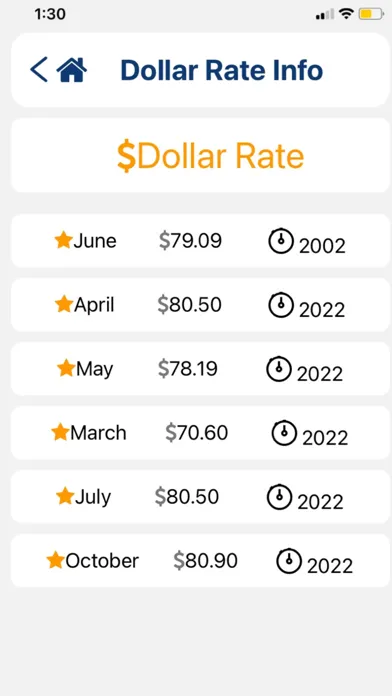392x696 pixels.
Task: Tap the clock icon in April row
Action: click(x=281, y=305)
